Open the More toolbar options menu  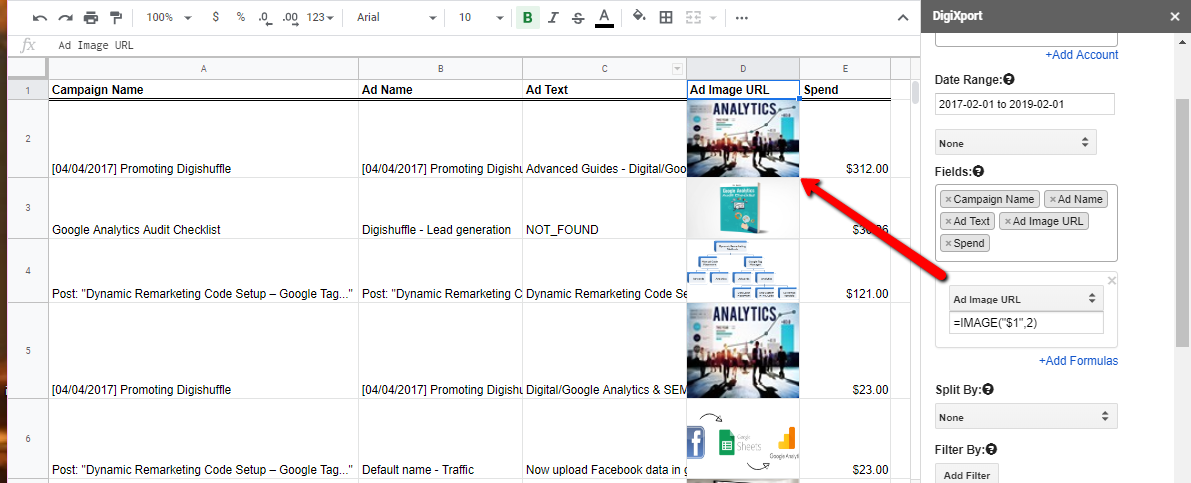point(742,17)
